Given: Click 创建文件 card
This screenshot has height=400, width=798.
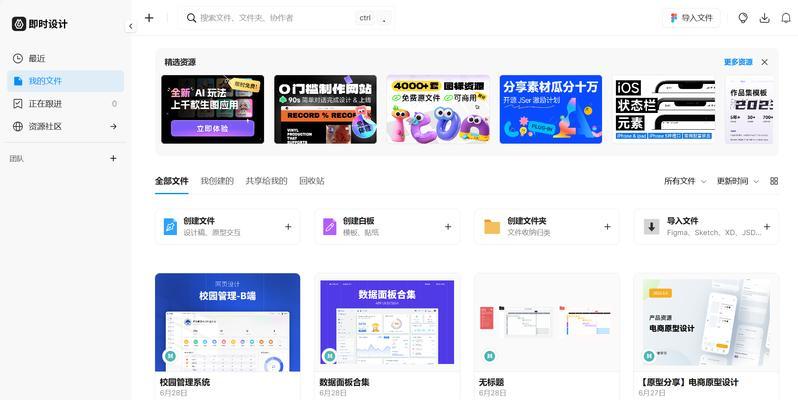Looking at the screenshot, I should click(227, 226).
